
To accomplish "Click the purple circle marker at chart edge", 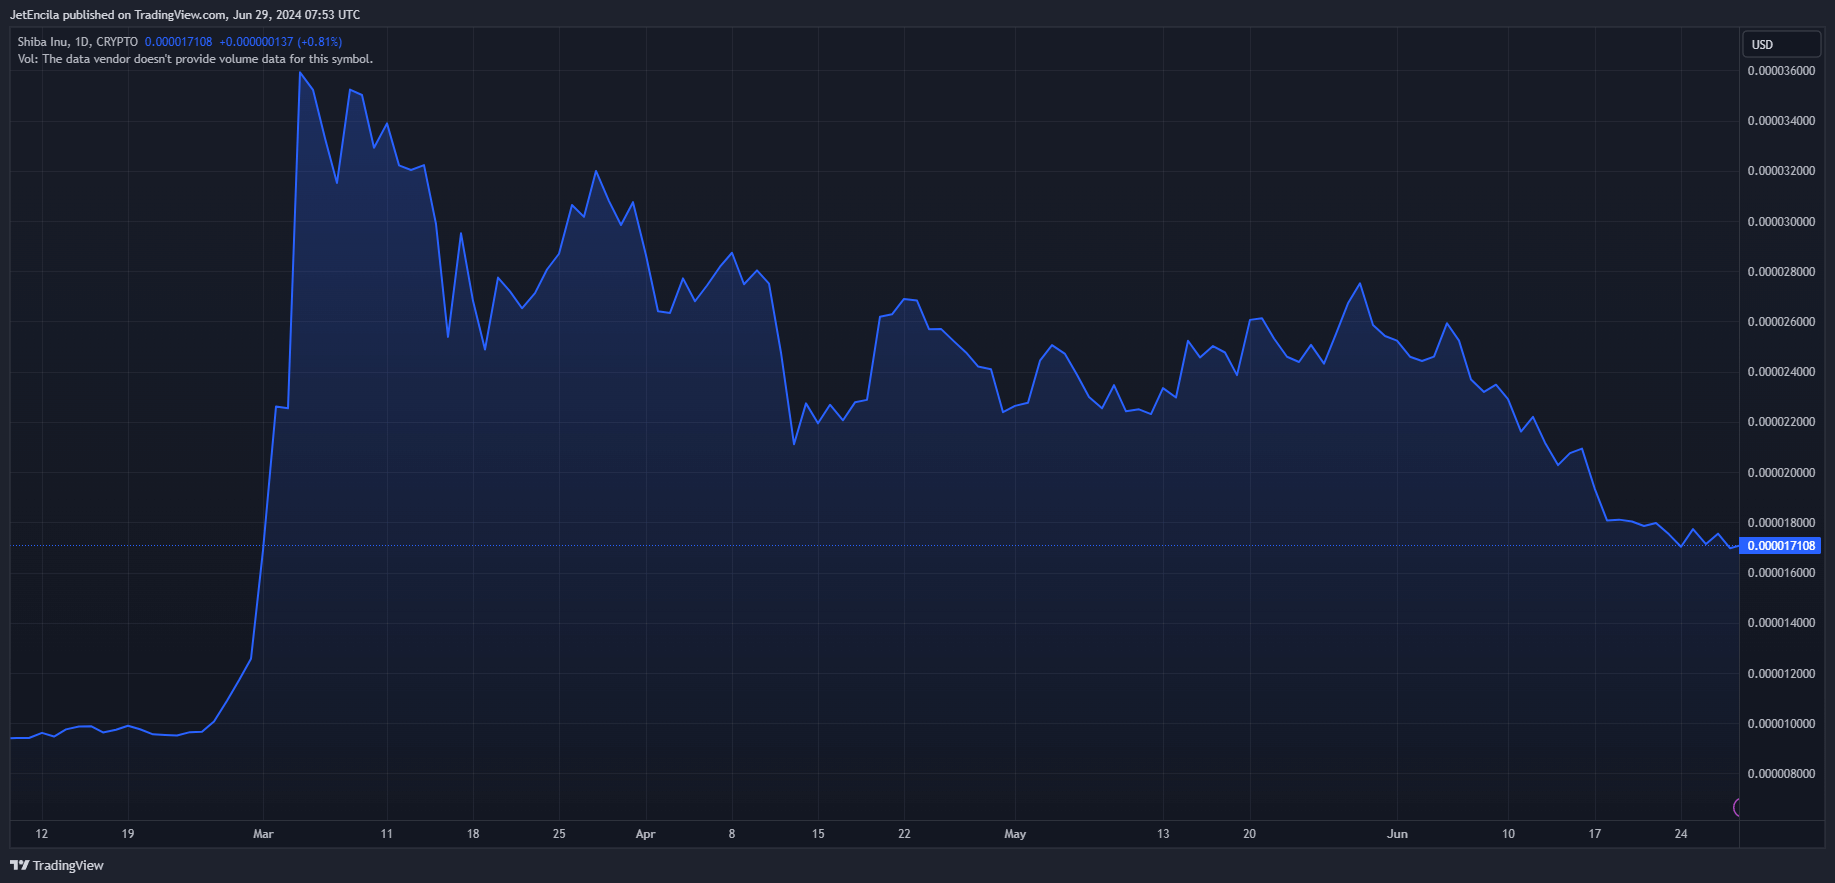I will 1738,807.
